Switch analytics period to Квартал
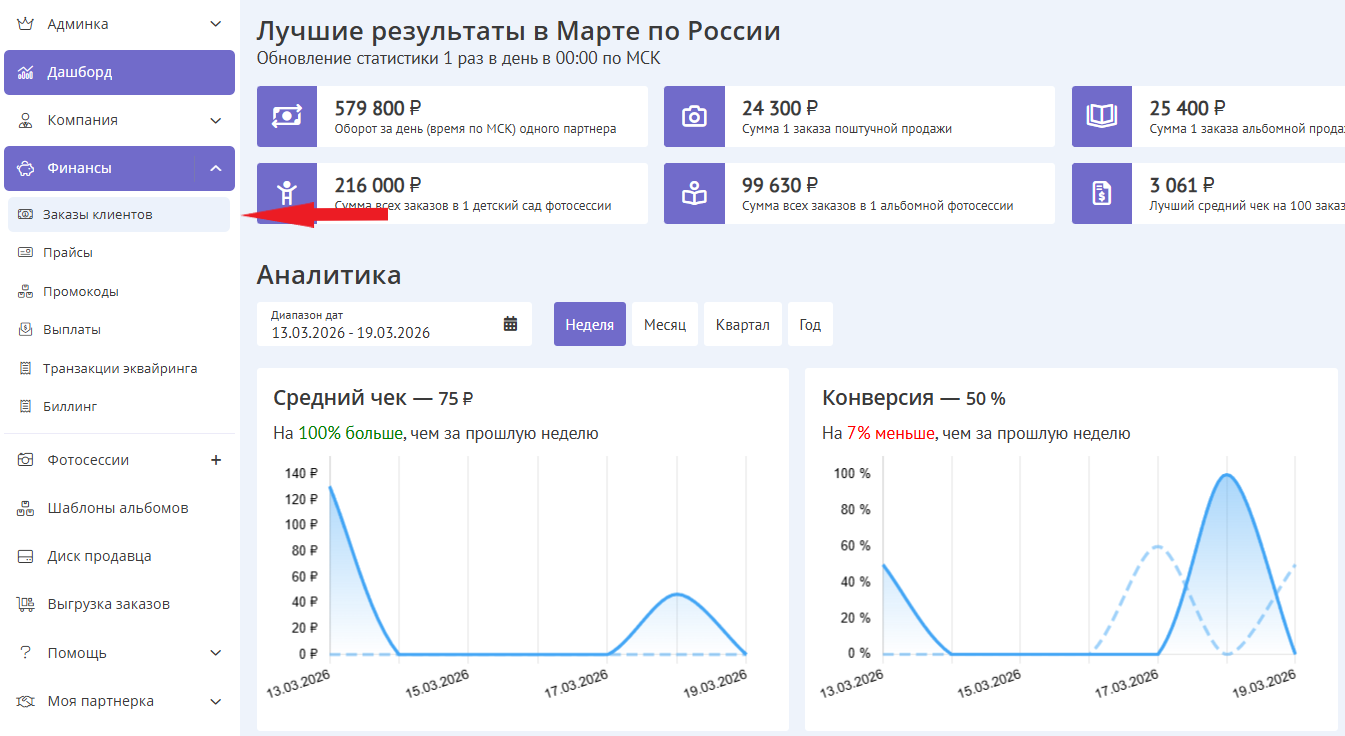 click(743, 325)
